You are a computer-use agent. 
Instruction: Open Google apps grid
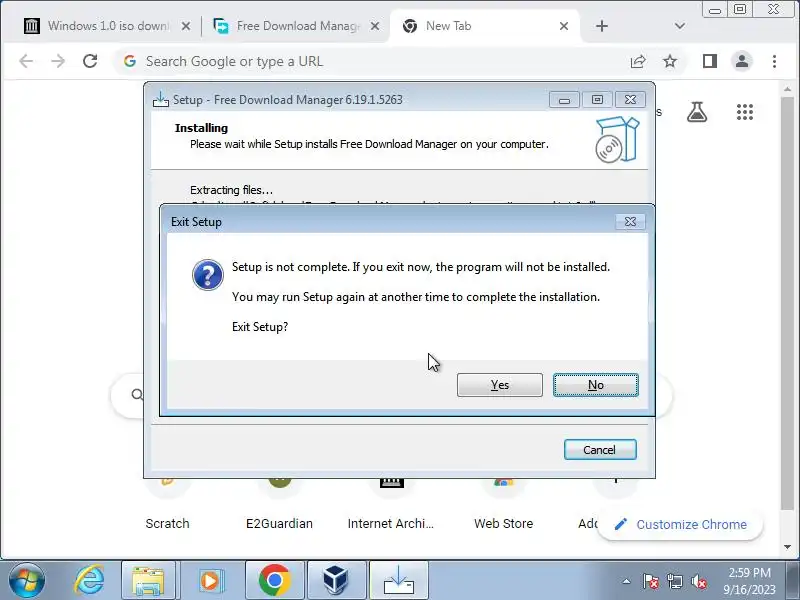pyautogui.click(x=745, y=112)
